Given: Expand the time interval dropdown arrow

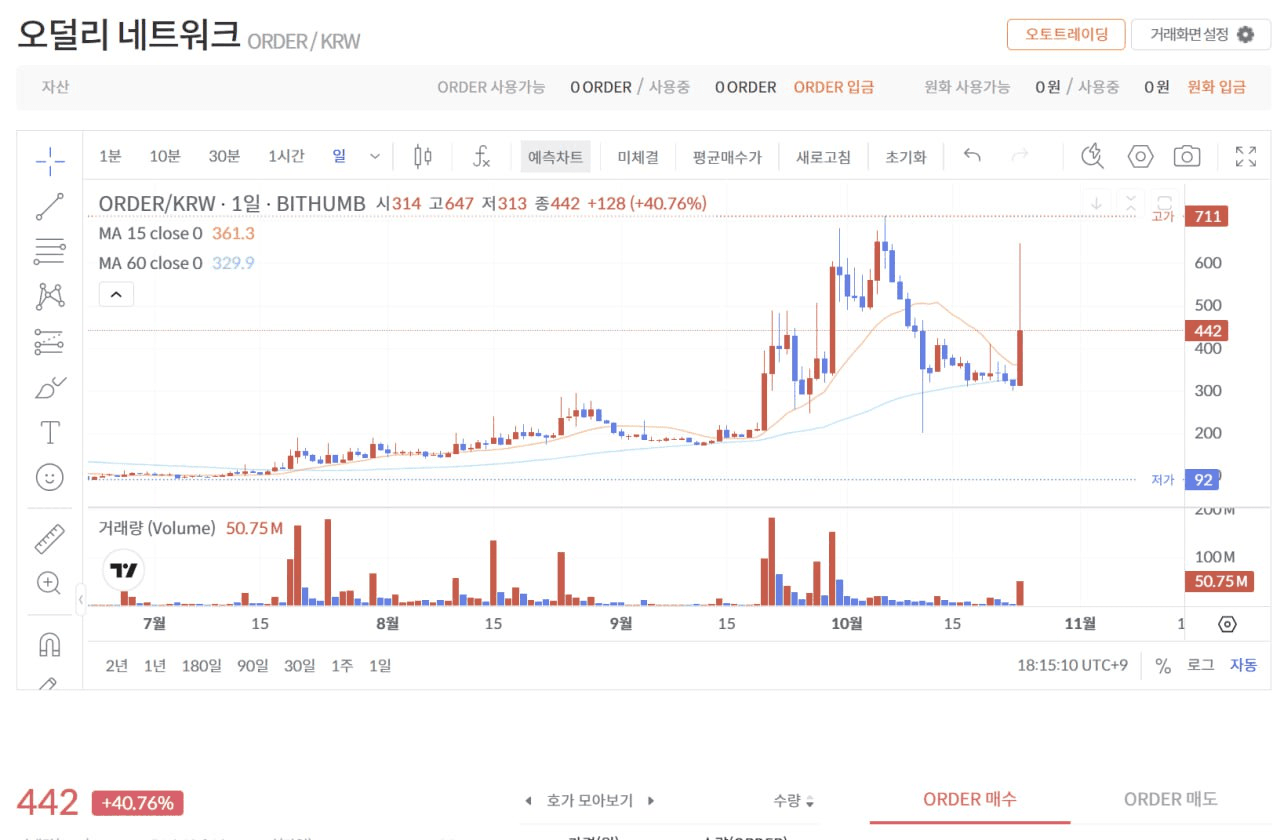Looking at the screenshot, I should tap(375, 156).
